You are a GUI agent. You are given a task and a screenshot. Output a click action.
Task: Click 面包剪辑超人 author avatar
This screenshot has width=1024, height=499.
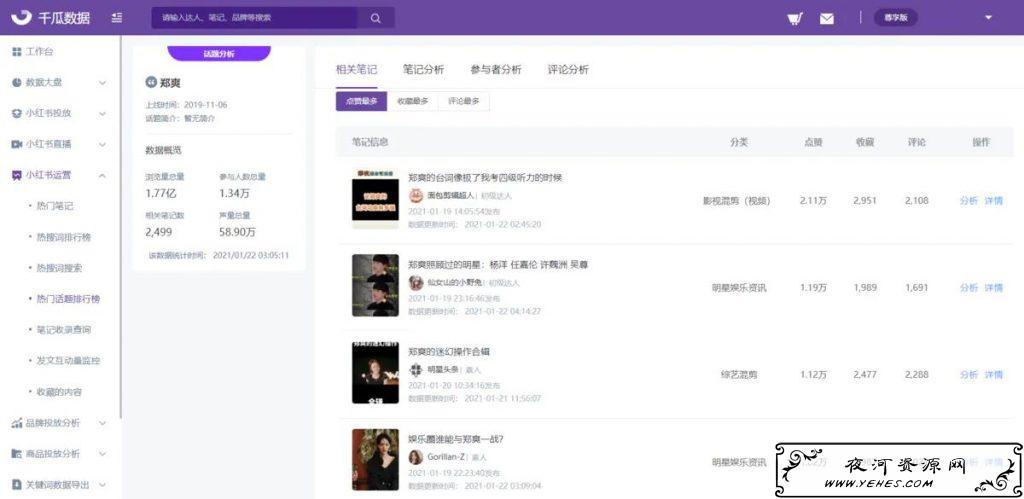pos(416,195)
